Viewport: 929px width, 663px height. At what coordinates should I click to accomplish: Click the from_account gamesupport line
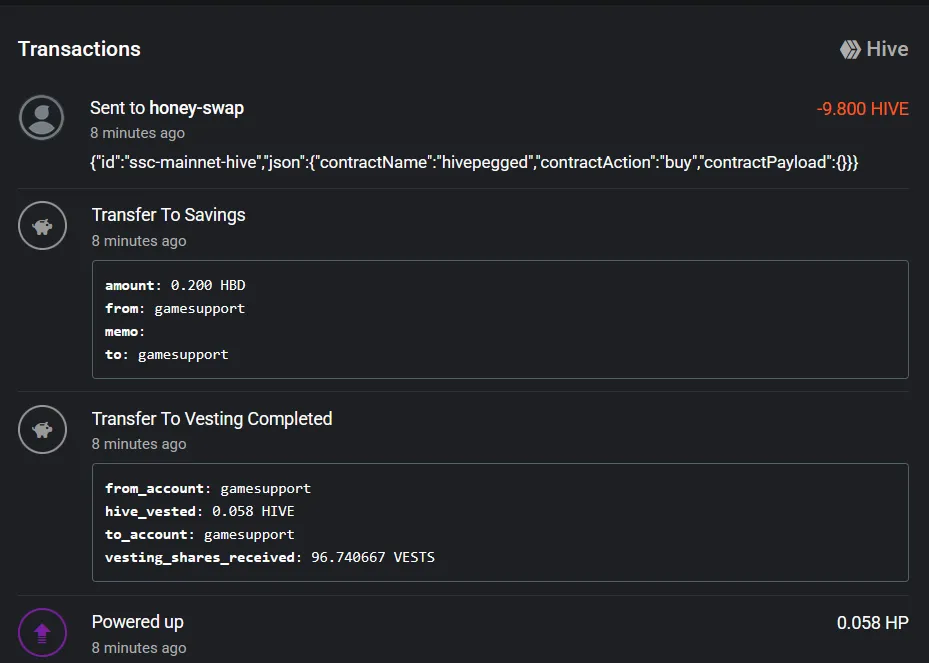[208, 489]
